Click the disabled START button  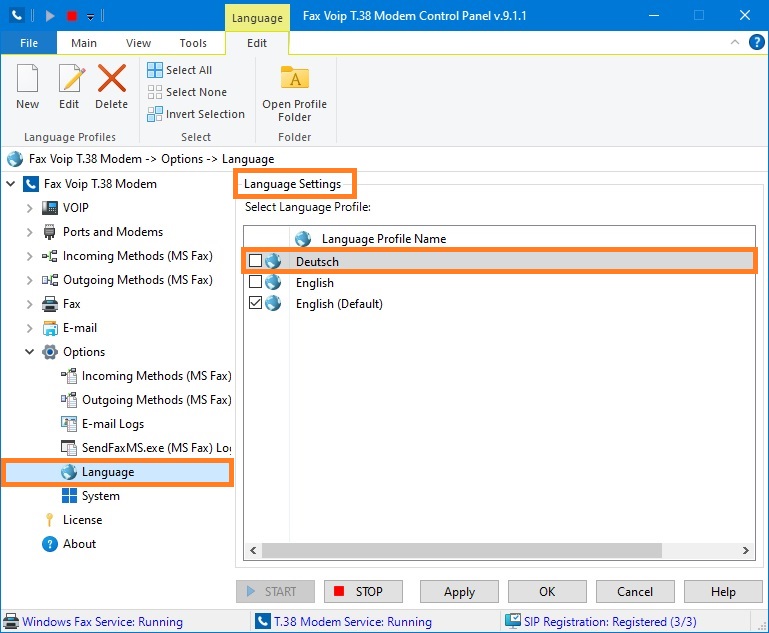[275, 591]
